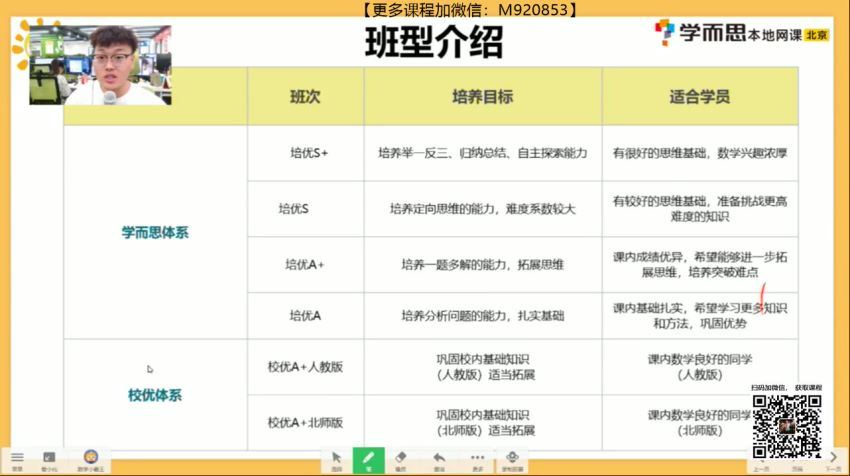Click the 有较好的思维基础 student cell
850x476 pixels.
click(700, 209)
